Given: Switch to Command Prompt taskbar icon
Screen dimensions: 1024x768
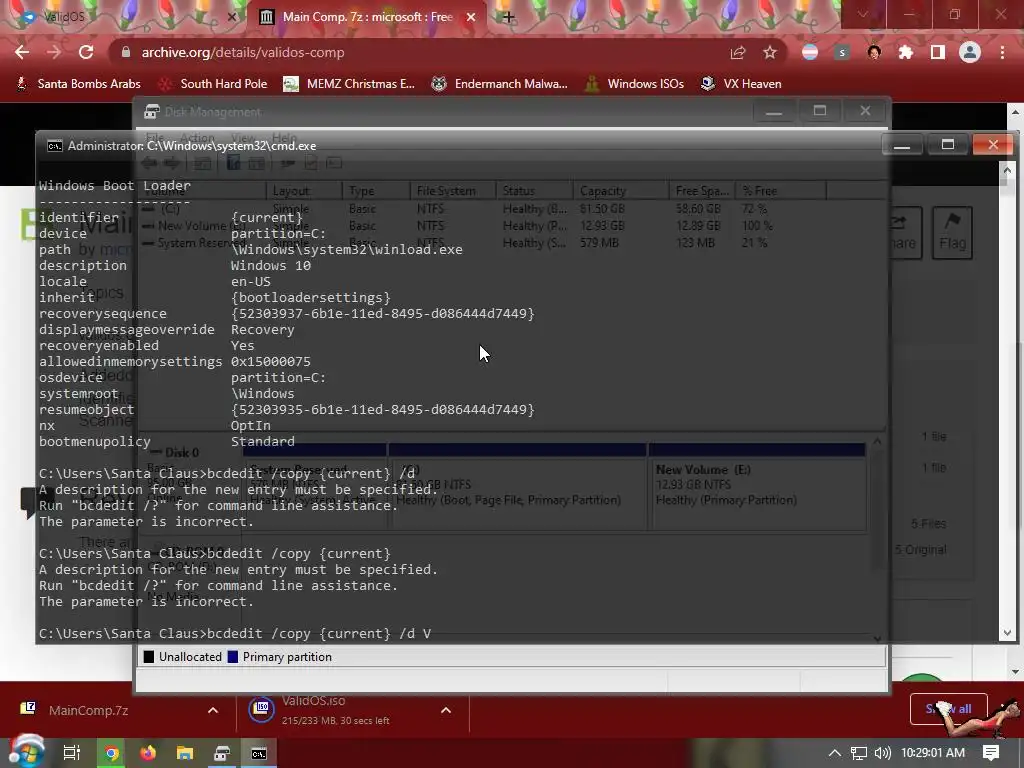Looking at the screenshot, I should 259,753.
